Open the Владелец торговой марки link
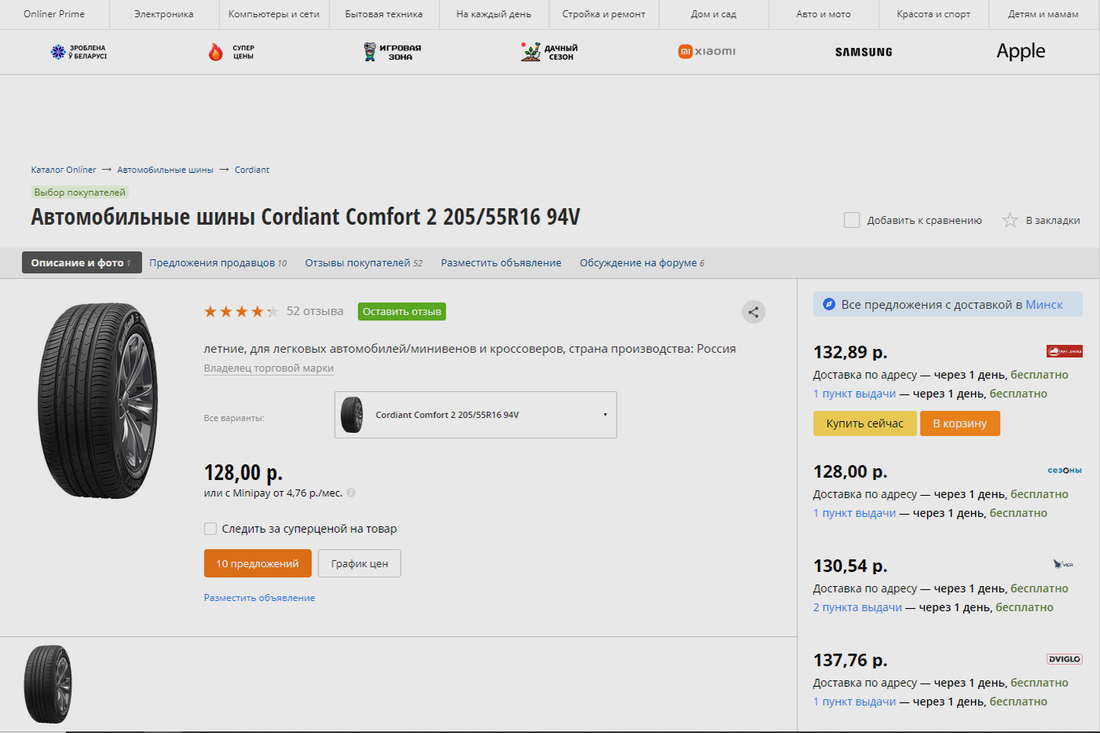The height and width of the screenshot is (733, 1100). pyautogui.click(x=269, y=368)
